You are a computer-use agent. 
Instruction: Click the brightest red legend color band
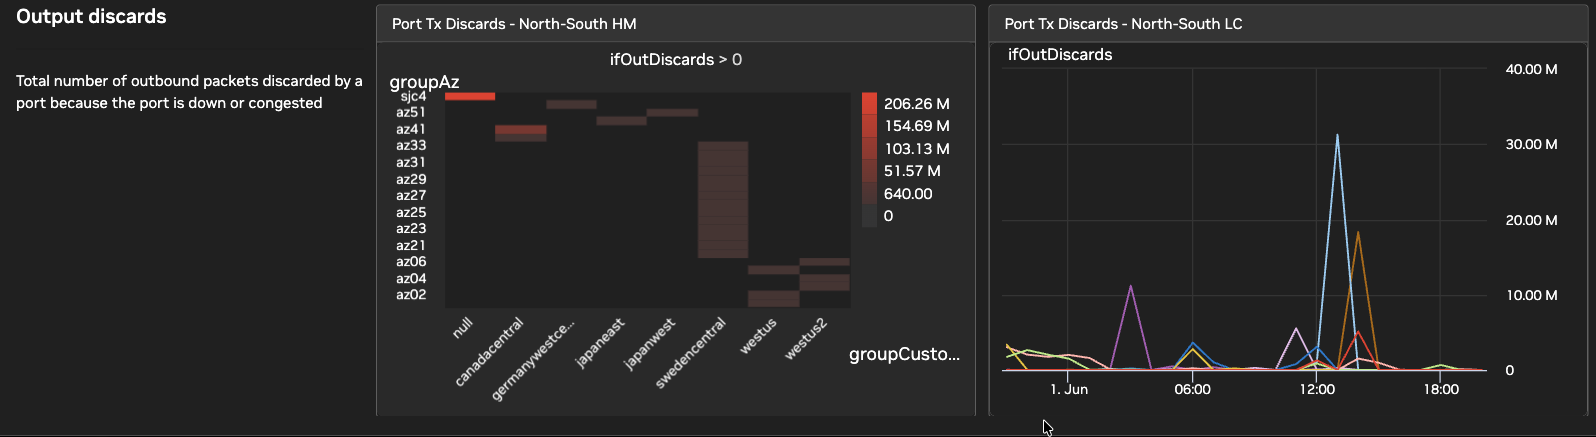(869, 103)
